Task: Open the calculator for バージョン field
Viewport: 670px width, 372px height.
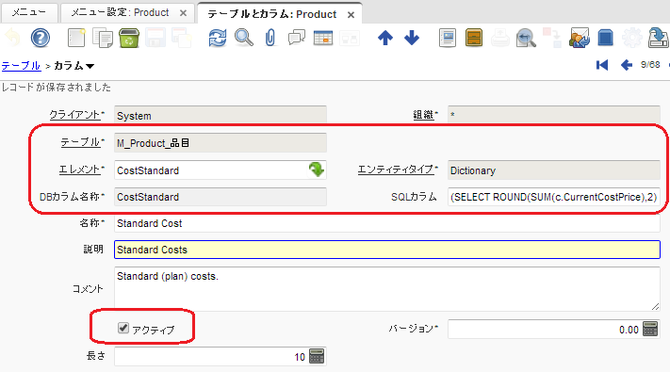Action: click(x=650, y=329)
